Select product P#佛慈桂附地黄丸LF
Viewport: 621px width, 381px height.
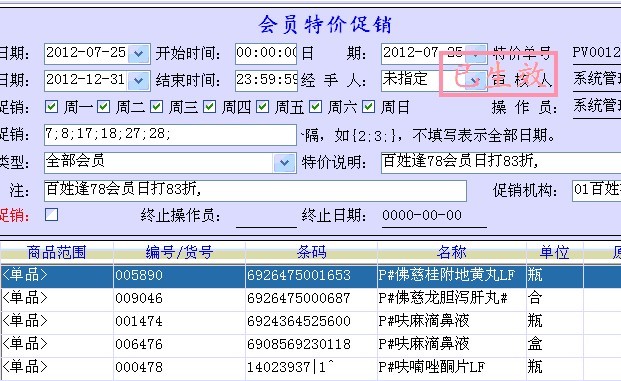tap(447, 275)
